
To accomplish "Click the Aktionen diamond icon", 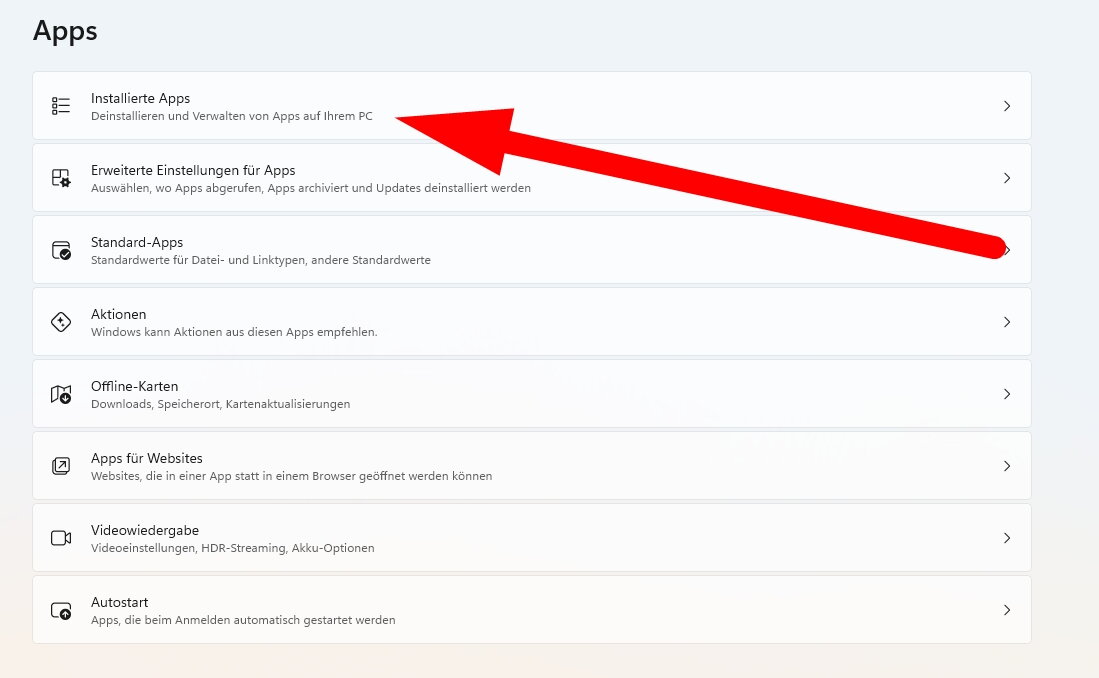I will (61, 322).
